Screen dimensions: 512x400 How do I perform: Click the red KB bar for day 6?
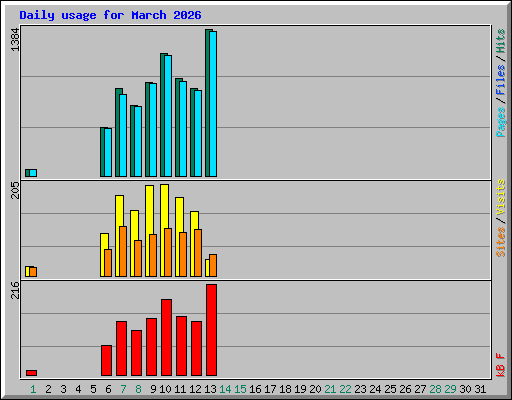(106, 360)
